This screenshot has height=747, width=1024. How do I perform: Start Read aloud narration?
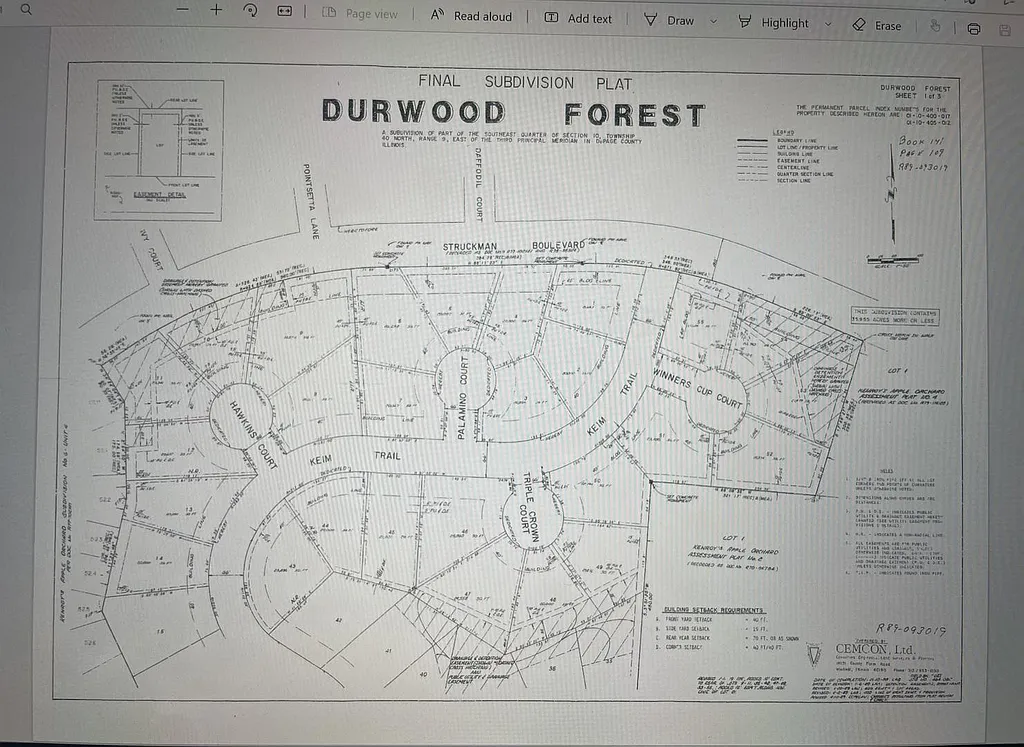(x=470, y=16)
